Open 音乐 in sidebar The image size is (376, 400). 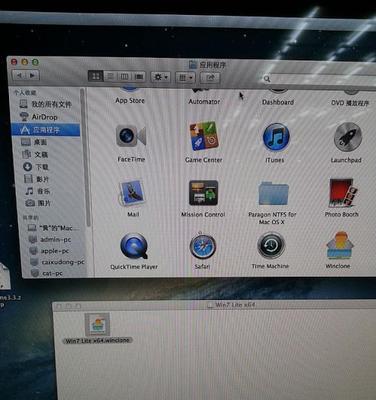click(38, 191)
